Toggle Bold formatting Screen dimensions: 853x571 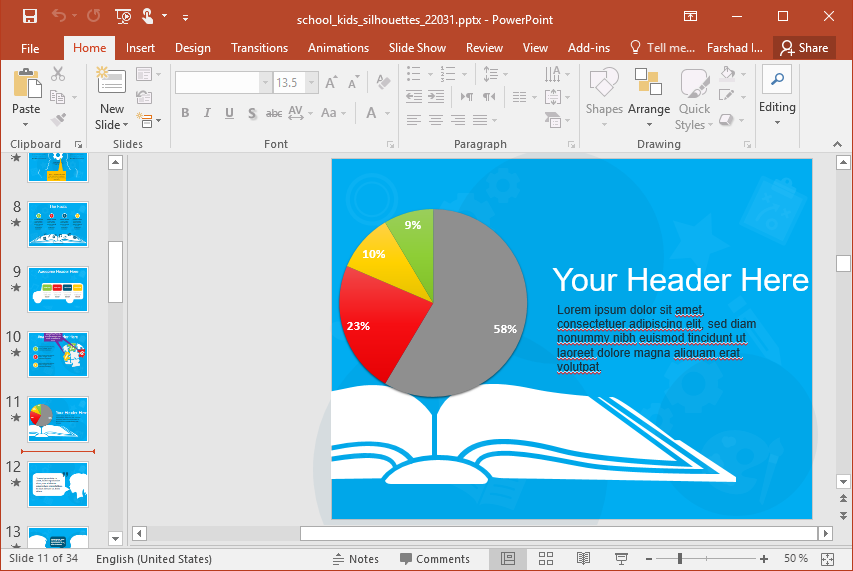(186, 113)
